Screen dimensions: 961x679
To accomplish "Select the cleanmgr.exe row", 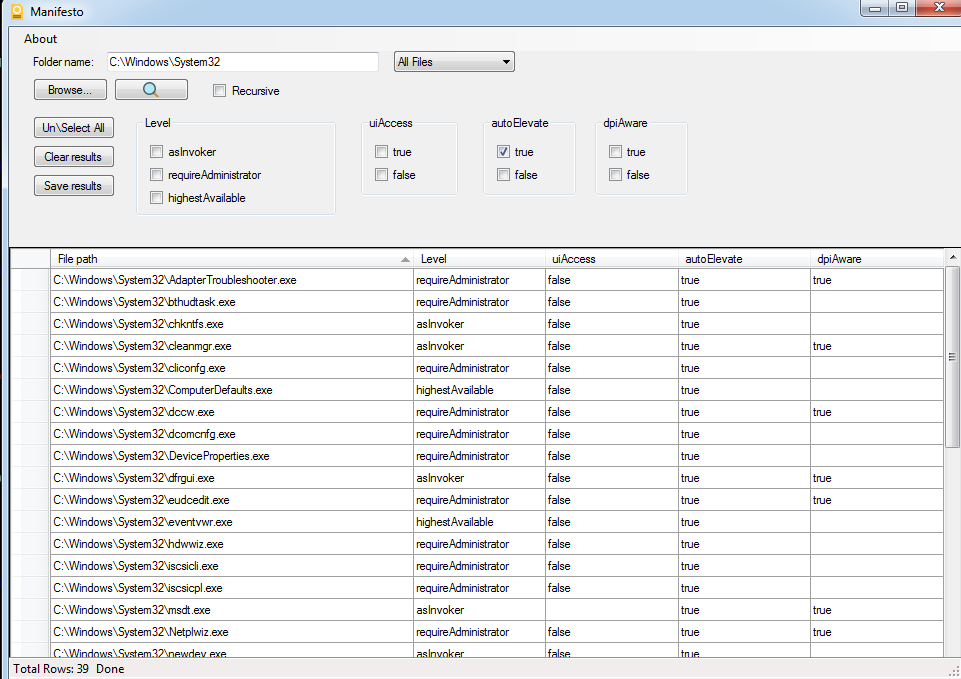I will pos(232,346).
